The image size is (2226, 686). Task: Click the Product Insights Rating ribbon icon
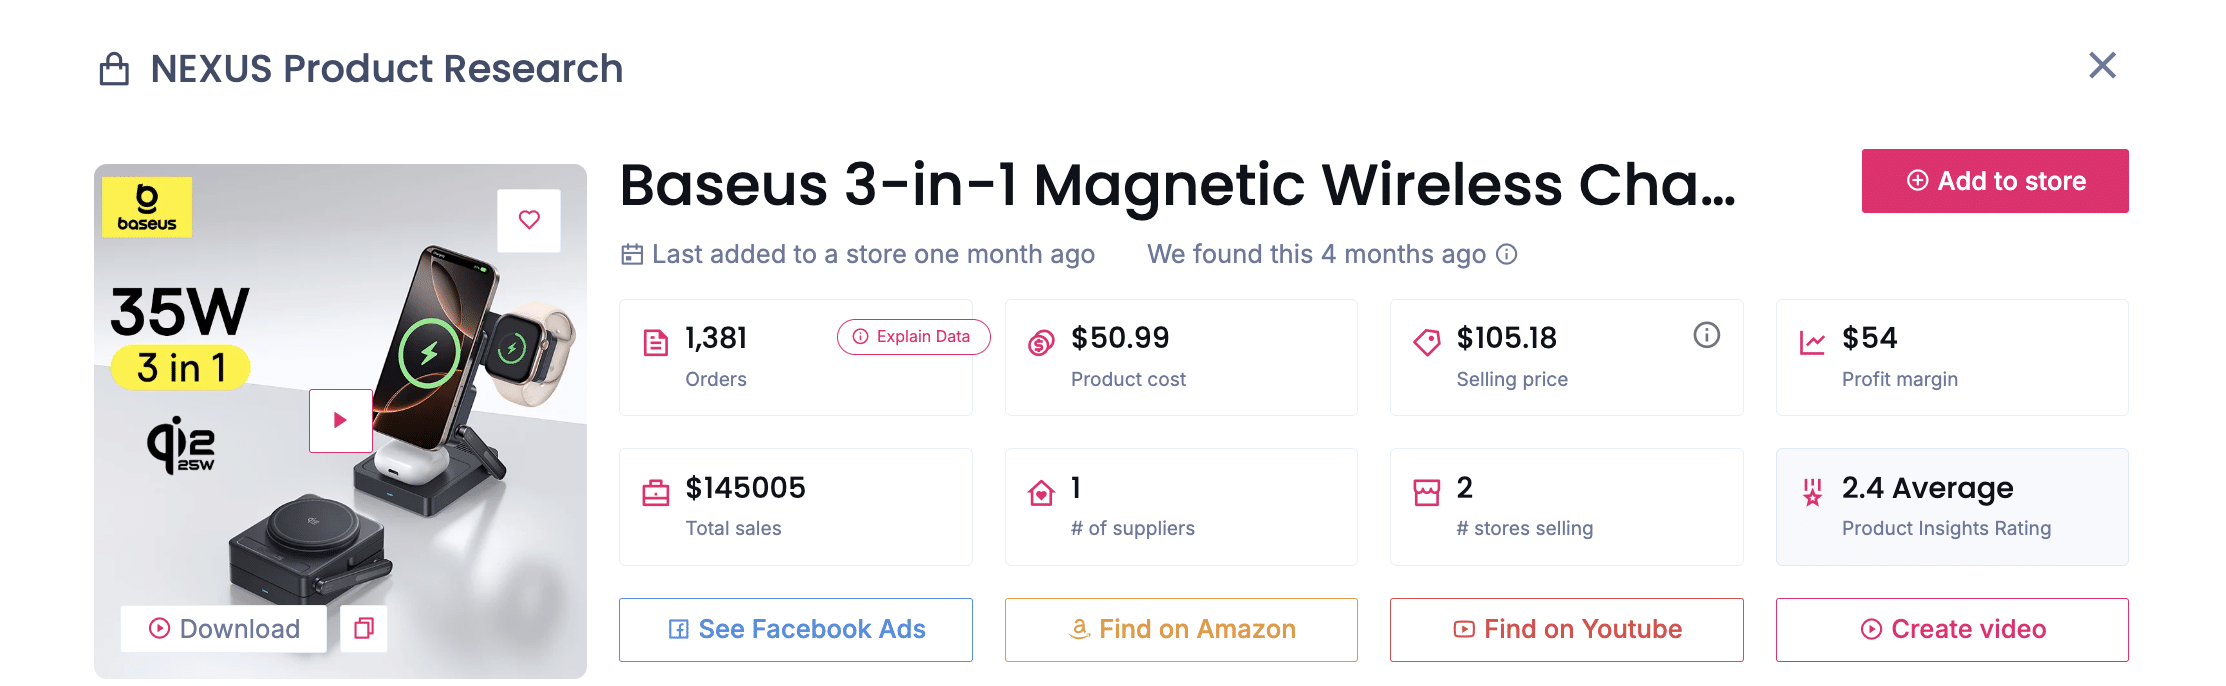pos(1812,490)
